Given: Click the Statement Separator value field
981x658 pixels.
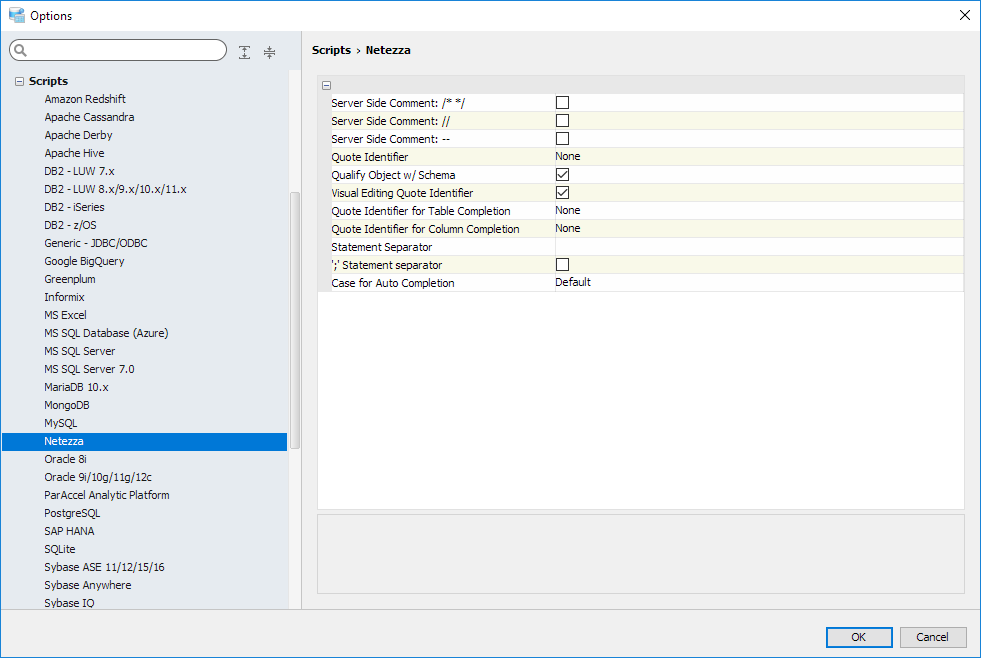Looking at the screenshot, I should click(x=757, y=246).
